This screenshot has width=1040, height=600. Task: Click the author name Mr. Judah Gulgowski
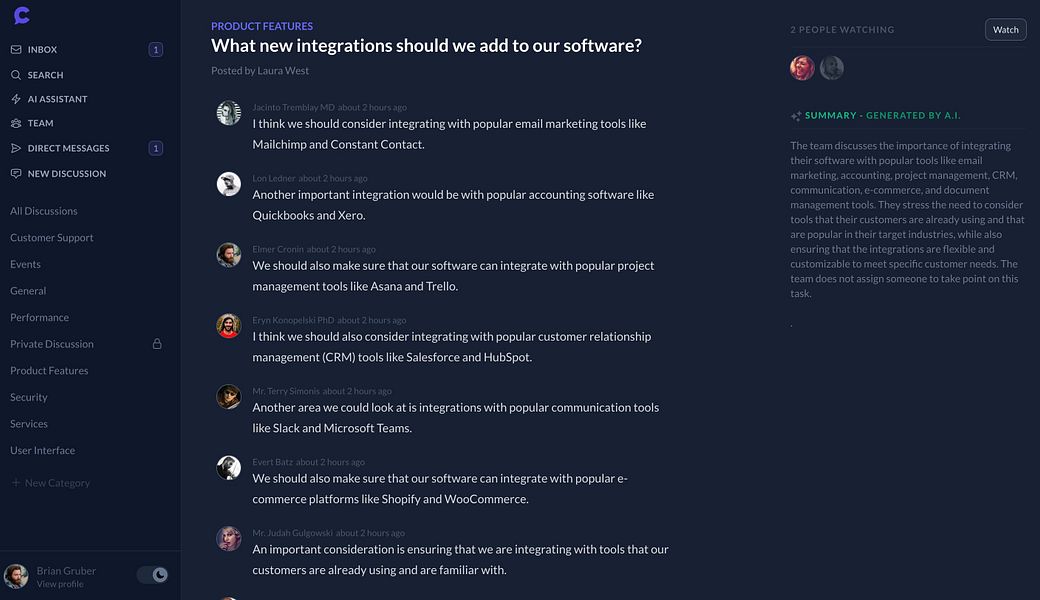pos(292,533)
